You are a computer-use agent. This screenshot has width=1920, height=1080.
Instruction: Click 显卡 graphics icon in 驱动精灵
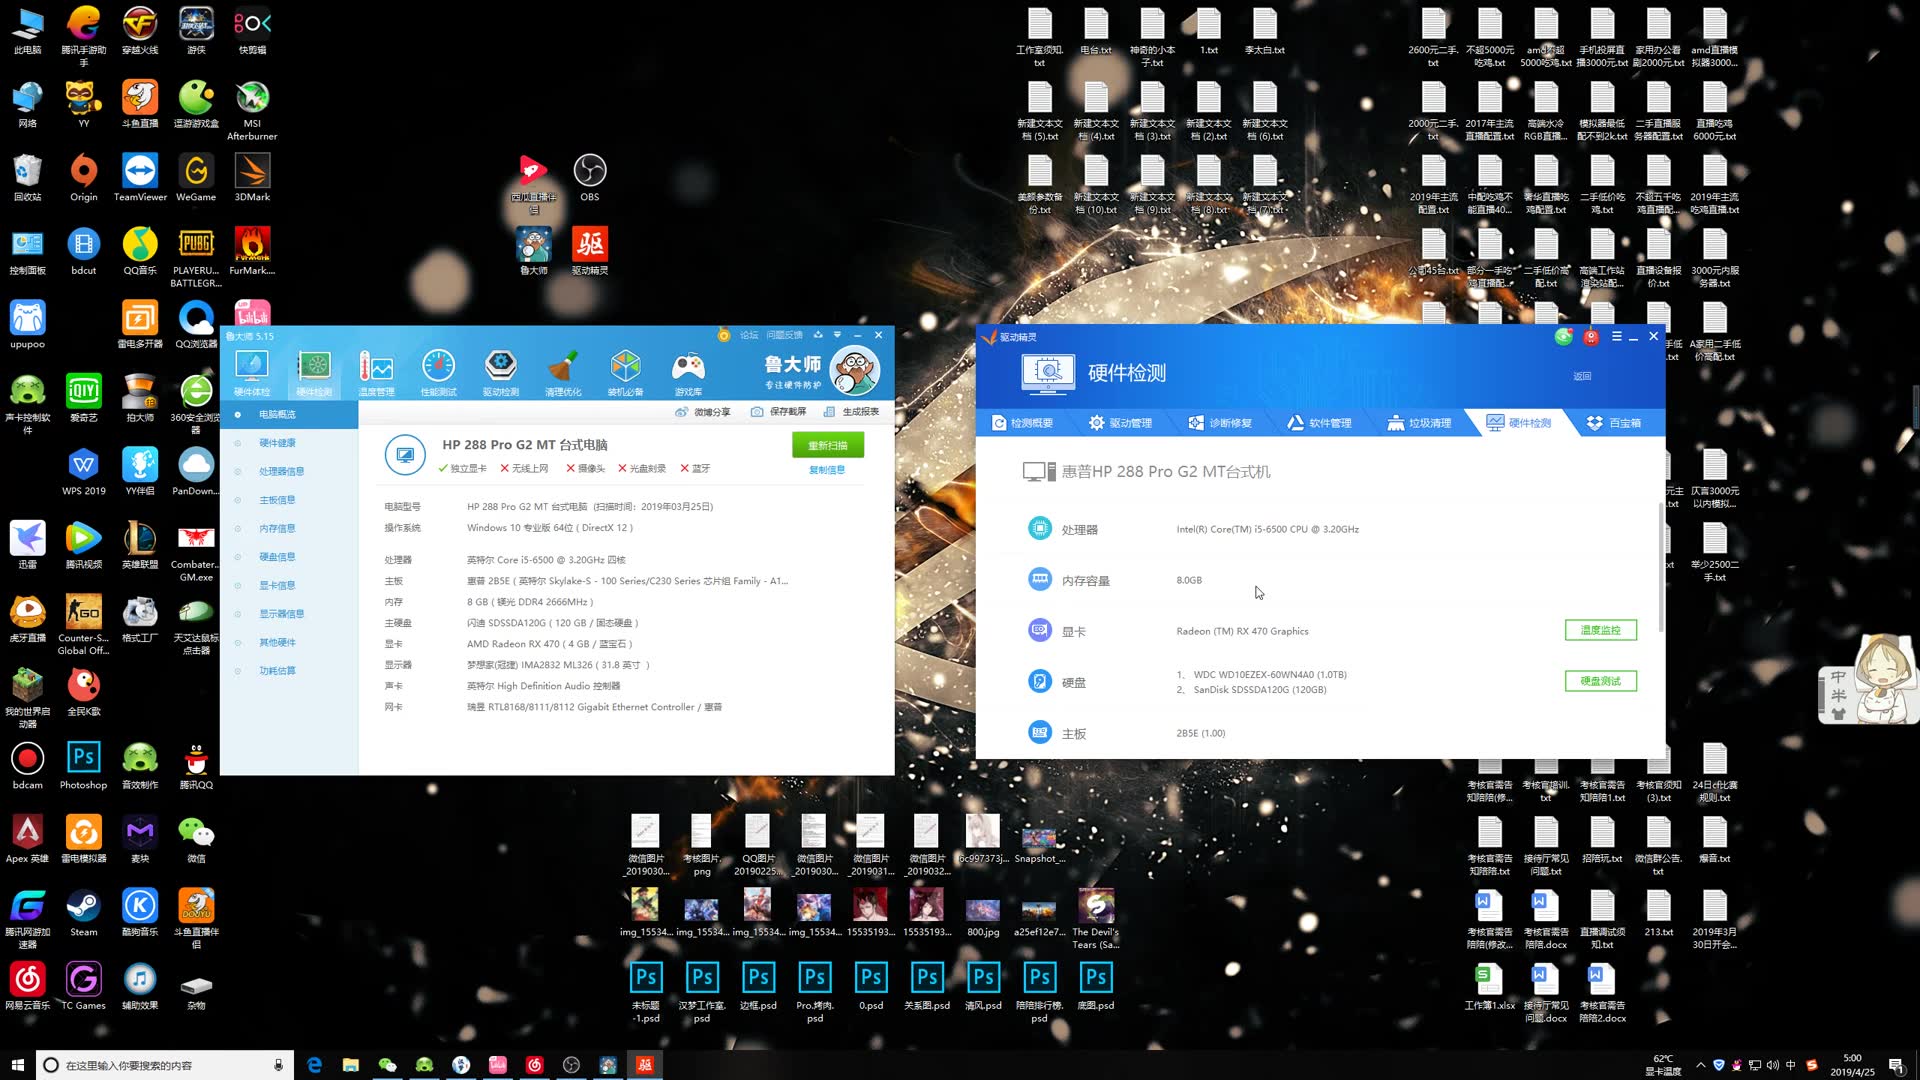(1040, 630)
